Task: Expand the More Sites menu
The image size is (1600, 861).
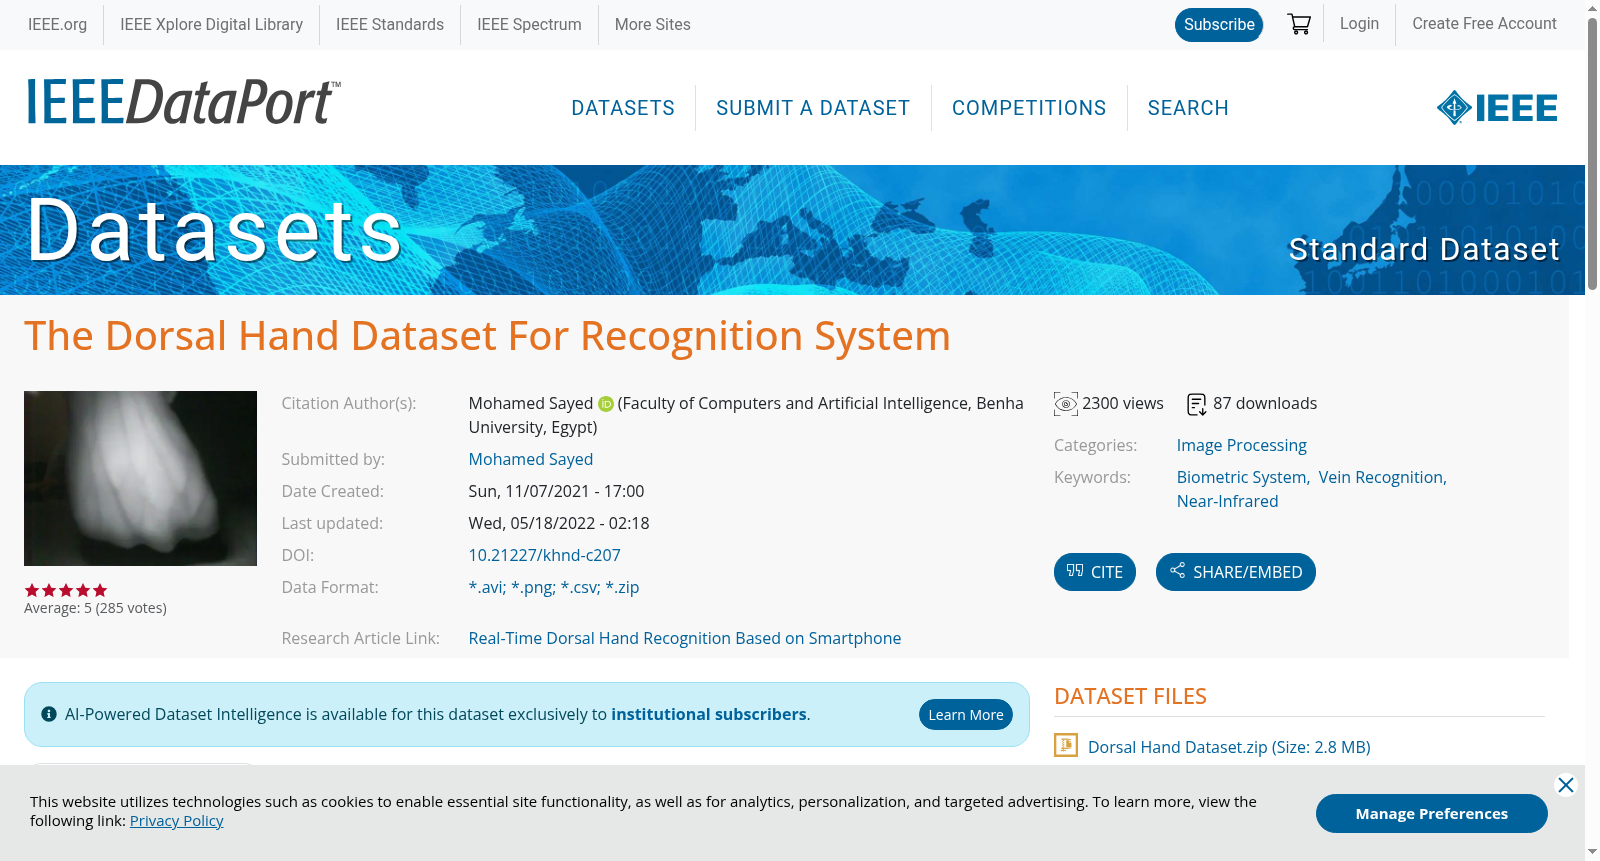Action: tap(653, 24)
